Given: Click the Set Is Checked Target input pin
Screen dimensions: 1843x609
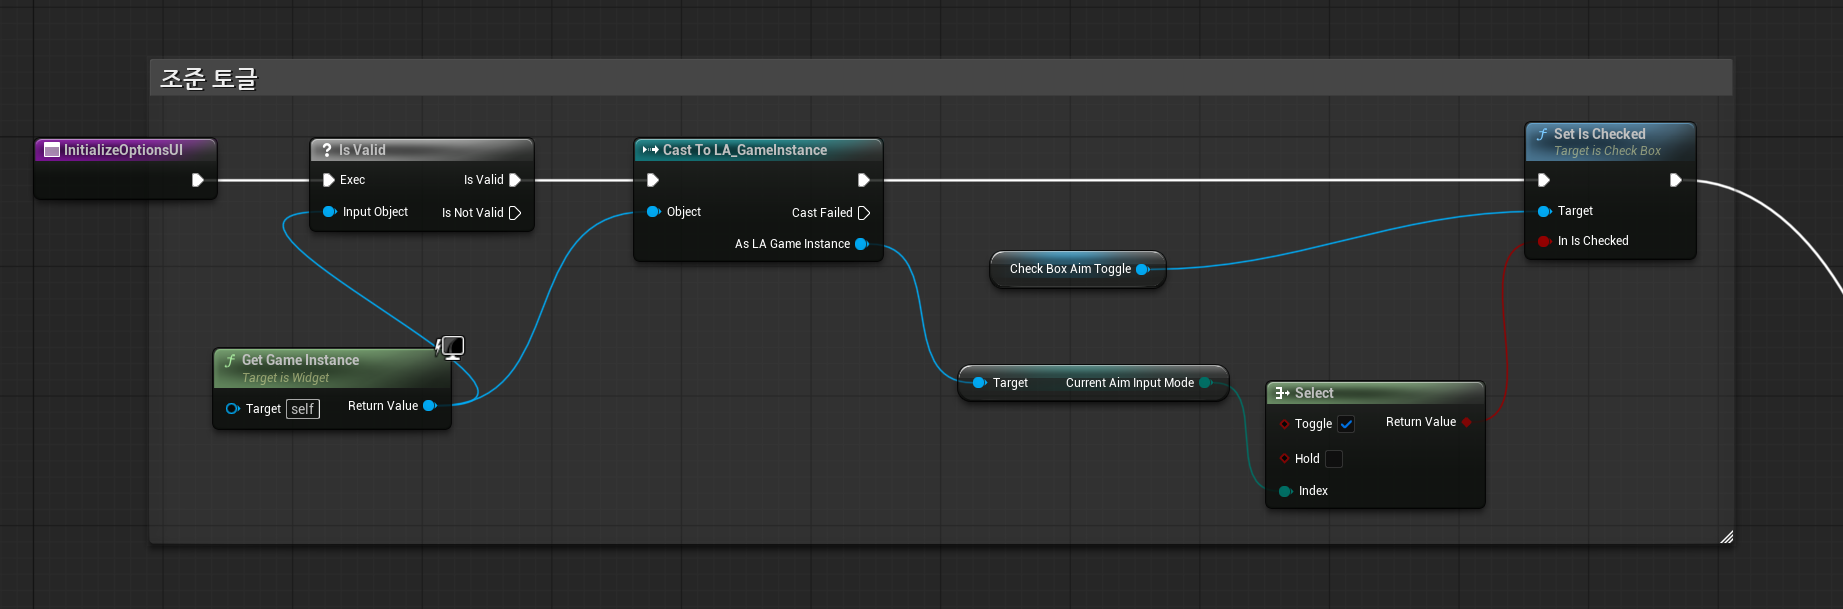Looking at the screenshot, I should [x=1544, y=211].
